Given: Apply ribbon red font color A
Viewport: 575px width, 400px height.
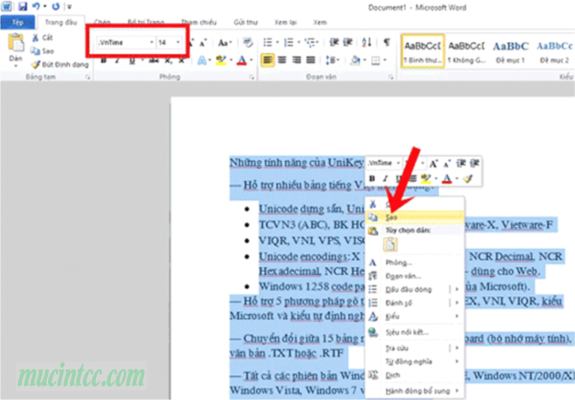Looking at the screenshot, I should [x=241, y=60].
